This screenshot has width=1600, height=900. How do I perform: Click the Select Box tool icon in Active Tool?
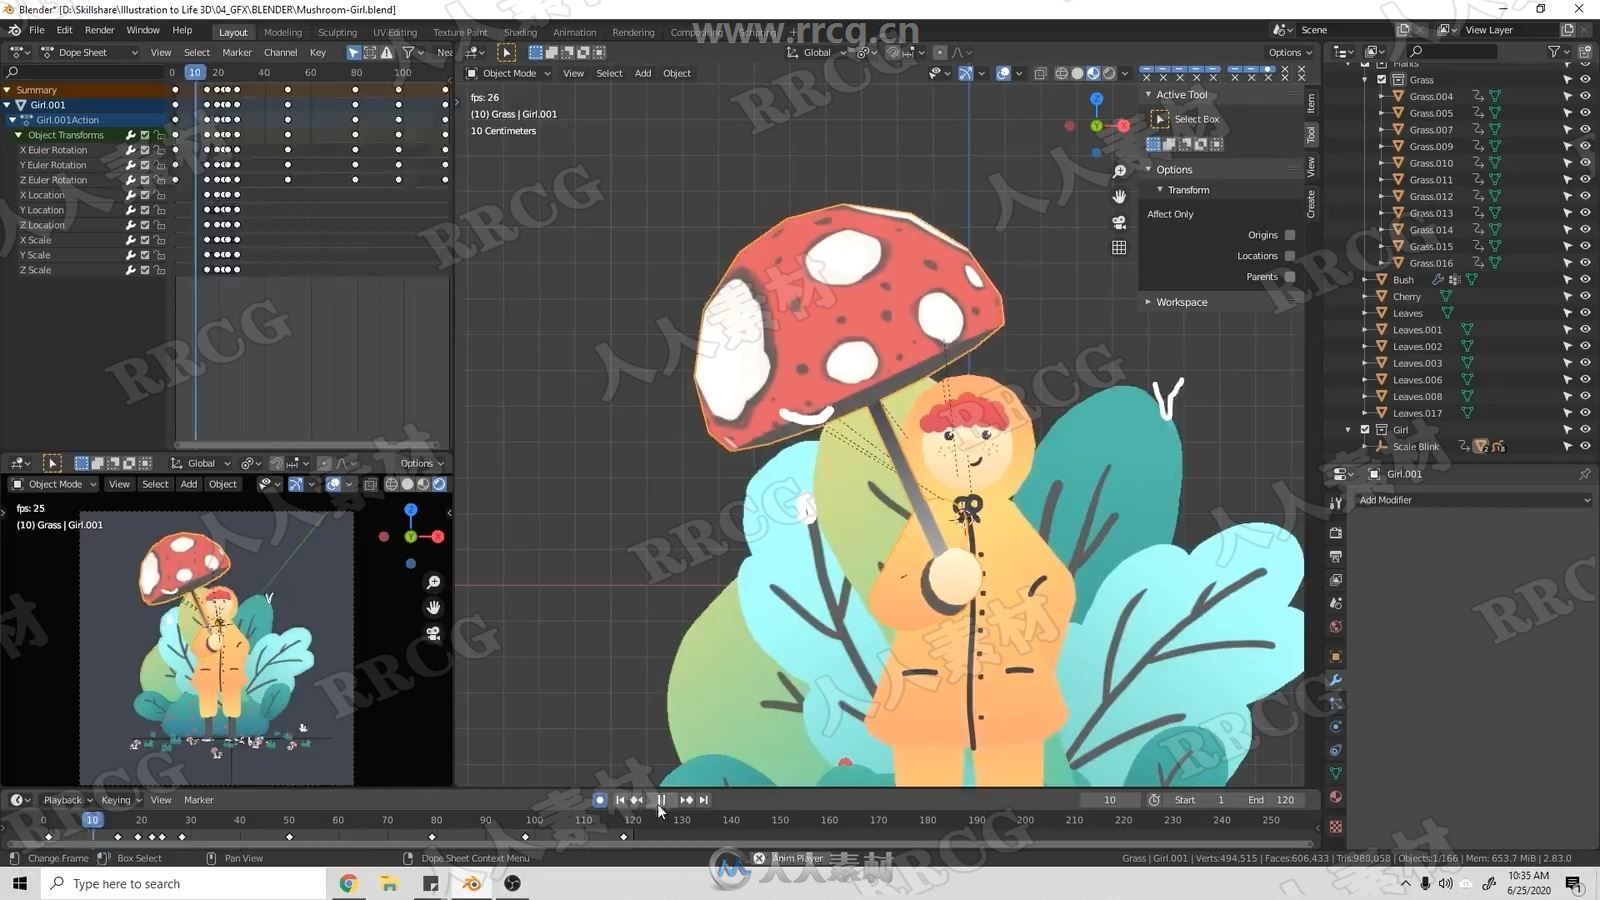1160,119
